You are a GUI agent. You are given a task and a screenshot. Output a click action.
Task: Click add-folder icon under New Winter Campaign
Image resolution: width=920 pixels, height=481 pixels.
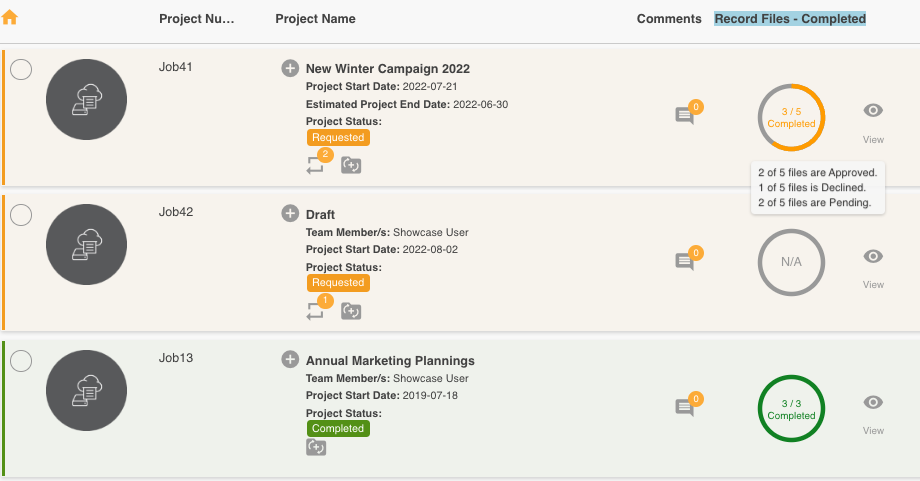[x=351, y=166]
